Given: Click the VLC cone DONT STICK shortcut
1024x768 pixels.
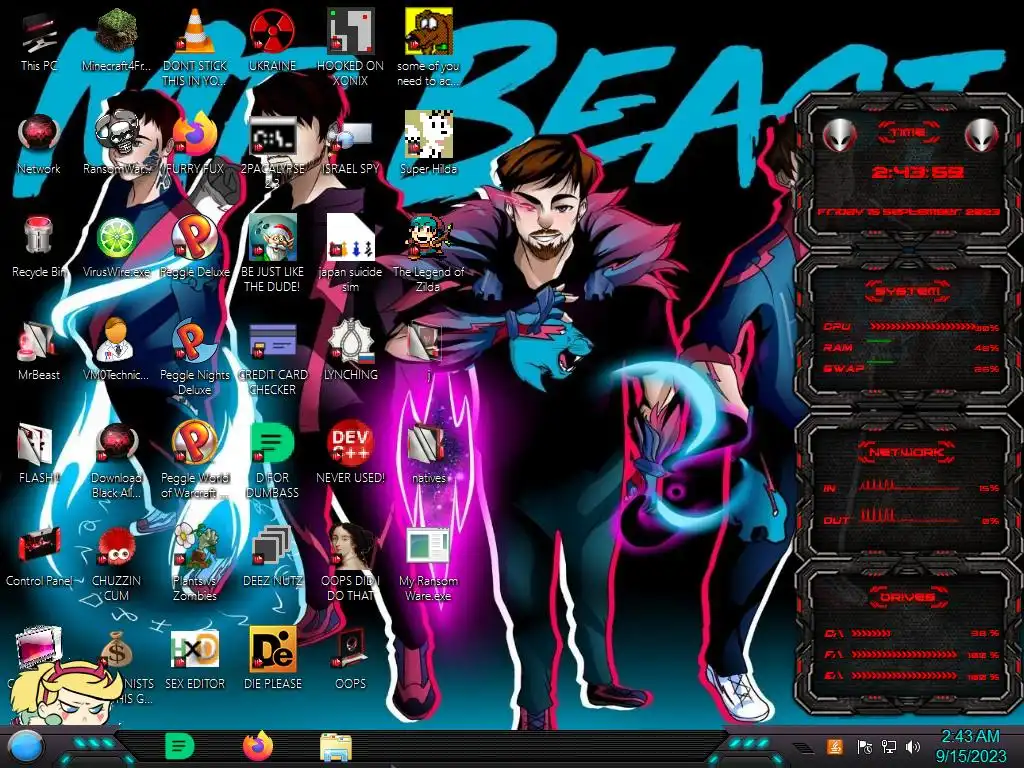Looking at the screenshot, I should pyautogui.click(x=194, y=31).
